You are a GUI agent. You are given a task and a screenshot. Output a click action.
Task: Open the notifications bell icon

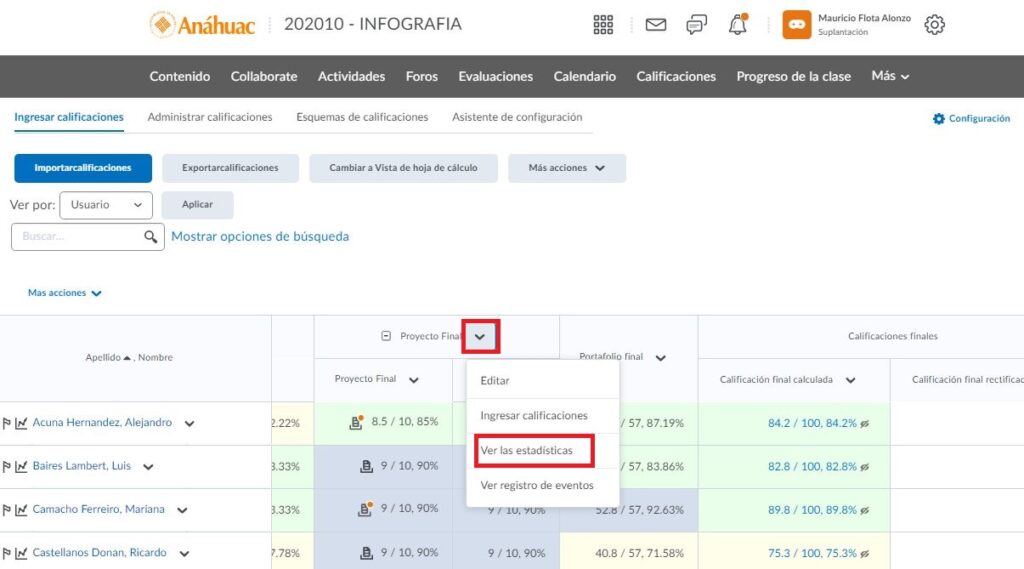click(x=738, y=25)
